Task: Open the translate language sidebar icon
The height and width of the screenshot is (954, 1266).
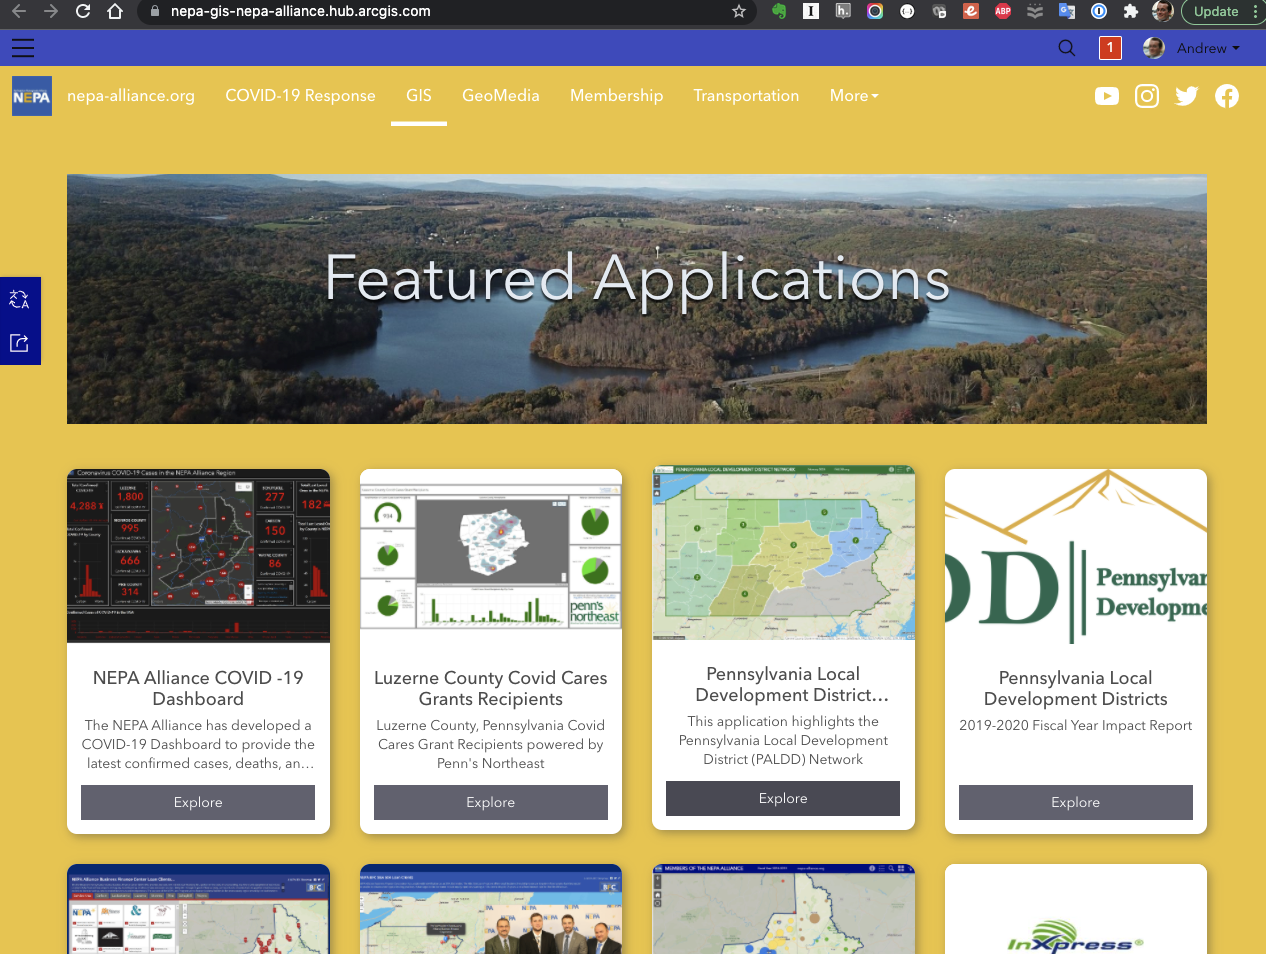Action: point(20,299)
